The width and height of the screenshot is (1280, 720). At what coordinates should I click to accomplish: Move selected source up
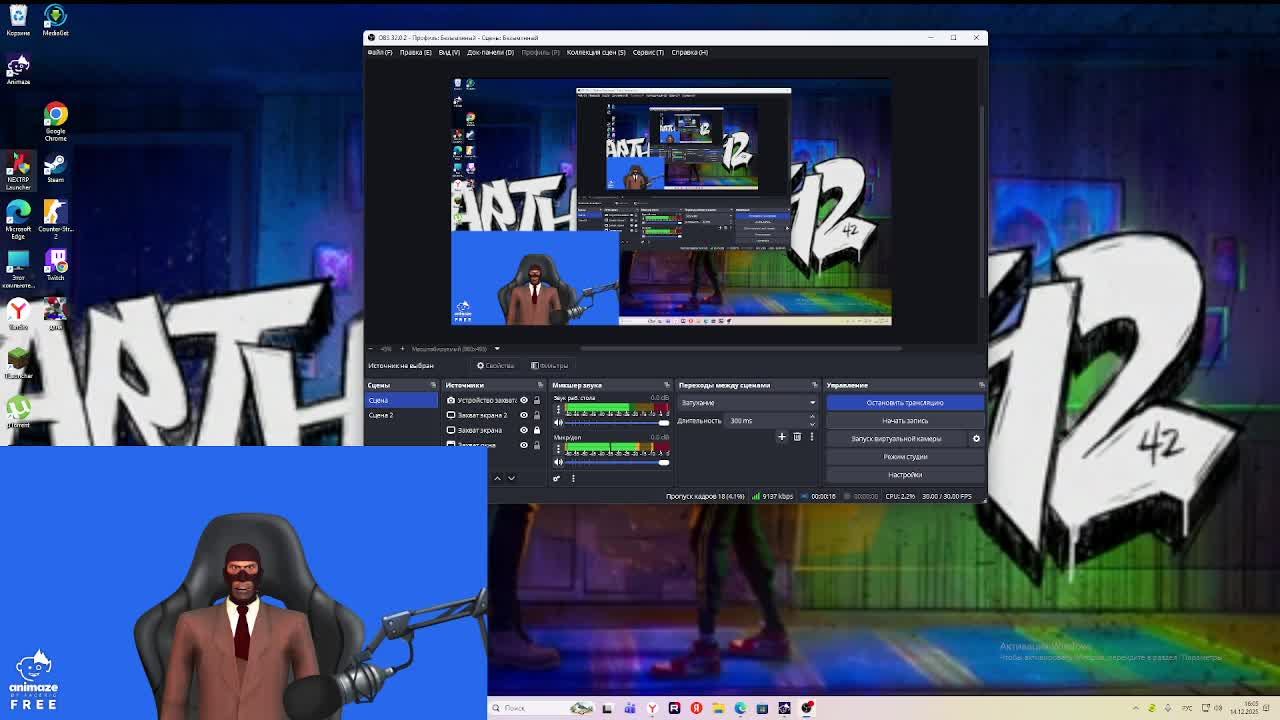point(497,478)
